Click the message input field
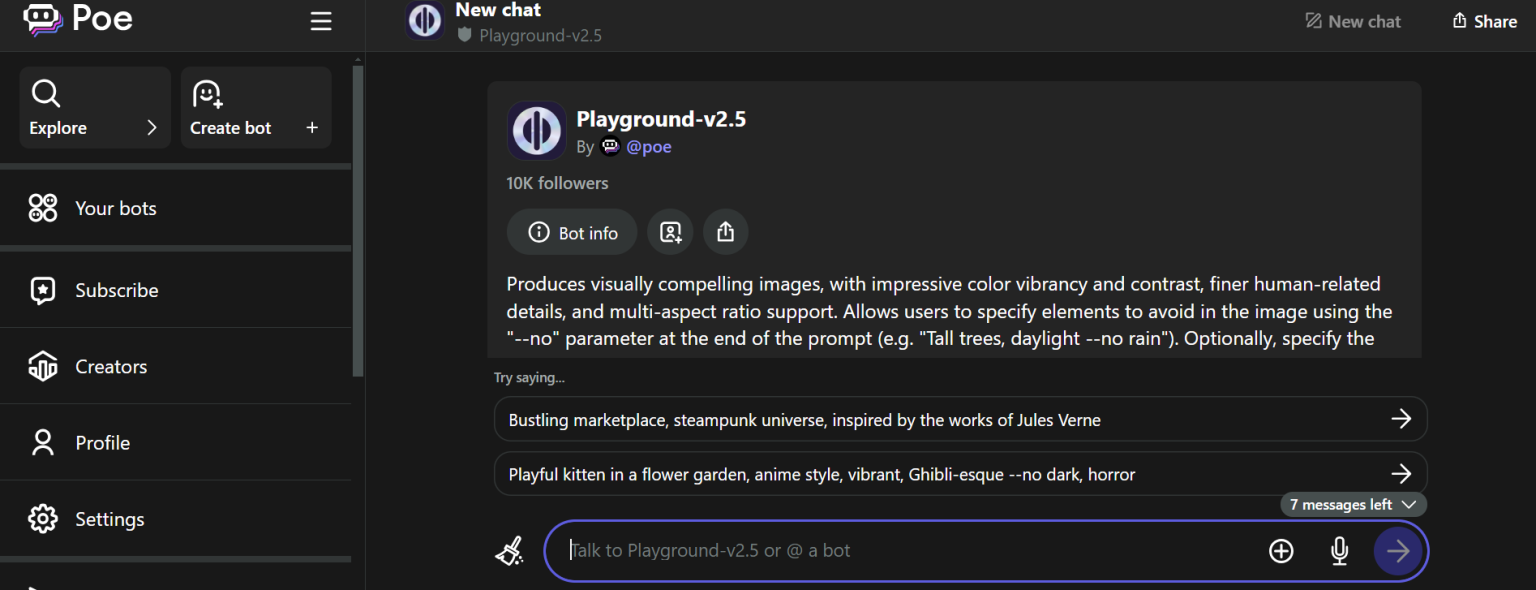The image size is (1536, 590). [x=900, y=550]
